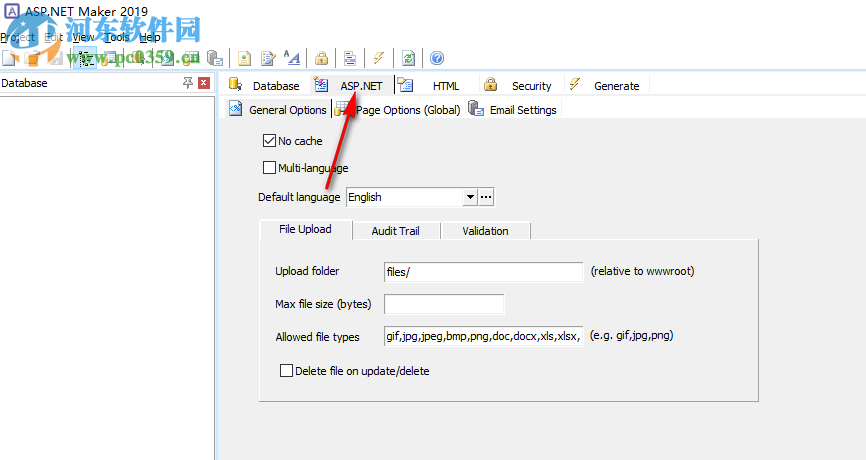Viewport: 866px width, 460px height.
Task: Select the General Options sub-tab
Action: (278, 109)
